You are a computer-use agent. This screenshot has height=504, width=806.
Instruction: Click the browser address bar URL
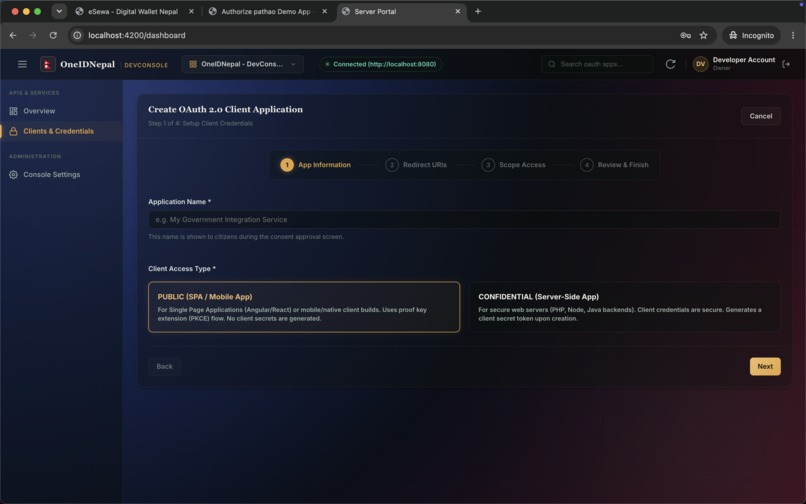click(x=137, y=35)
